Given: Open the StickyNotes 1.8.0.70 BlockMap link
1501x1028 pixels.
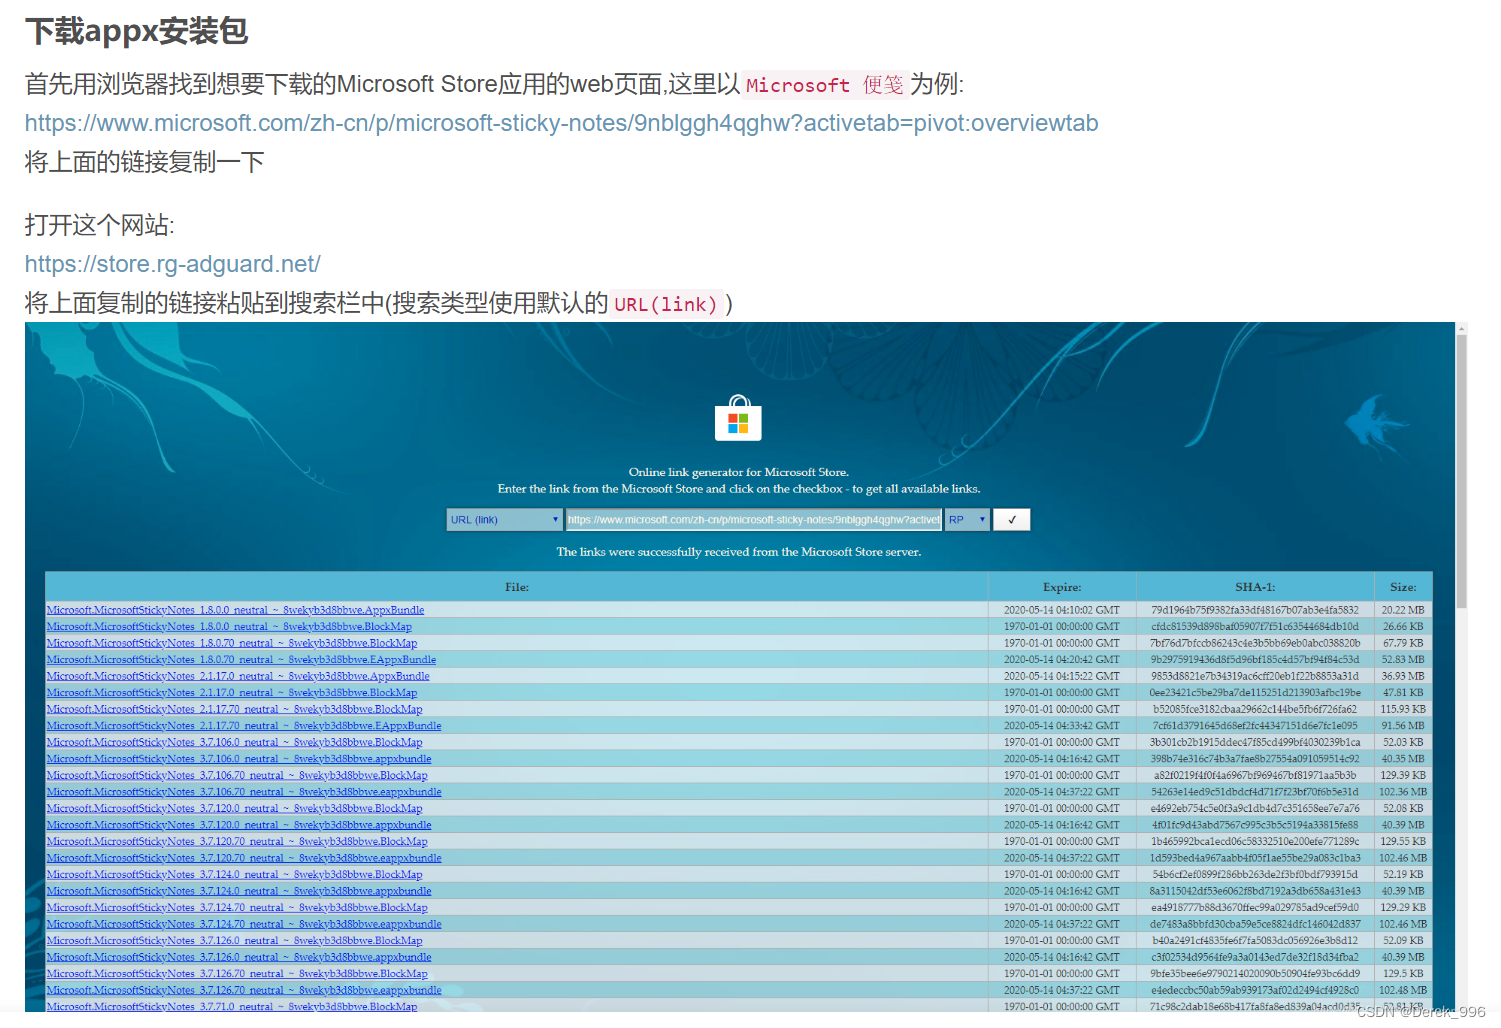Looking at the screenshot, I should click(232, 643).
